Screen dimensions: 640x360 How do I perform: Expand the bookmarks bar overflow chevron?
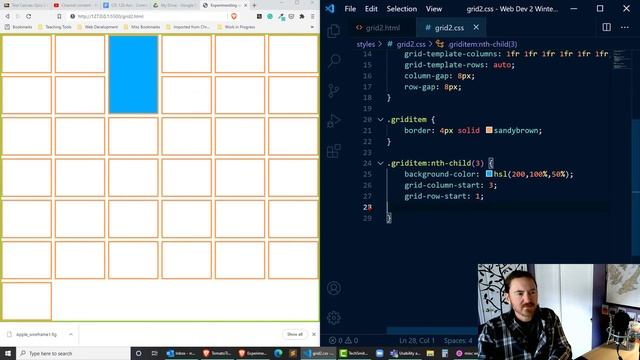[312, 27]
